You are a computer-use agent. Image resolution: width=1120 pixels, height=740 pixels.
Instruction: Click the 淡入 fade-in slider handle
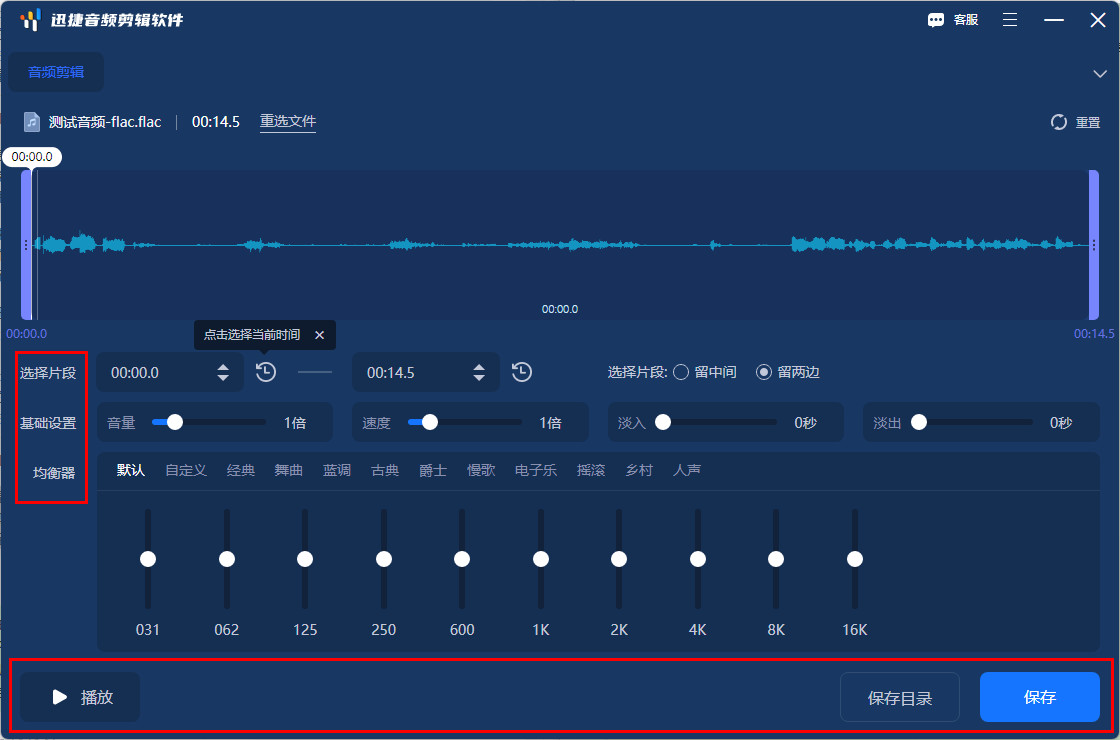pos(664,422)
